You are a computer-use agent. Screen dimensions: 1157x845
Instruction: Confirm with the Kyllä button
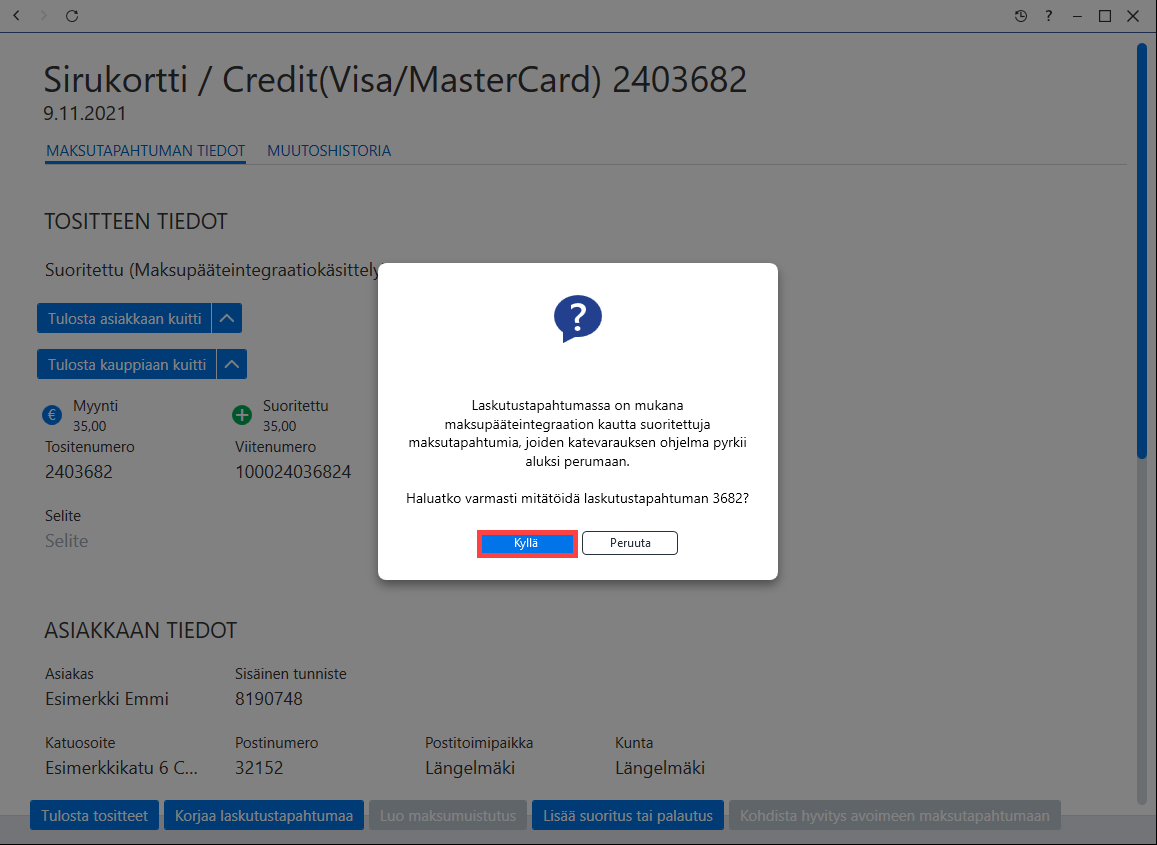click(526, 543)
